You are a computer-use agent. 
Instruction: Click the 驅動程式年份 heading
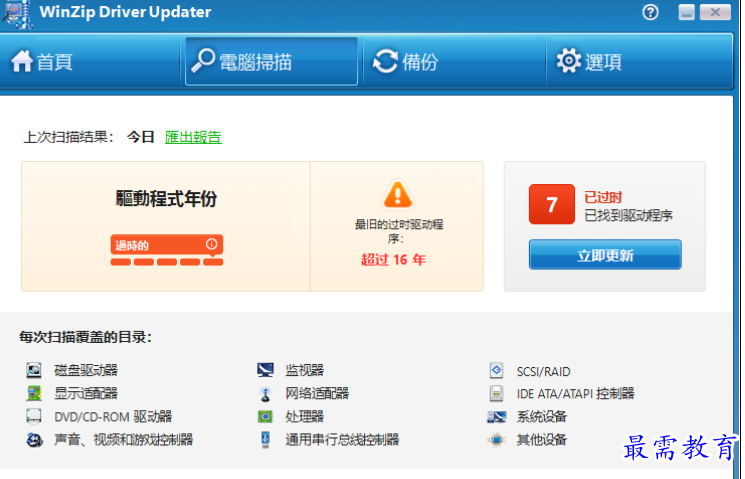tap(166, 198)
